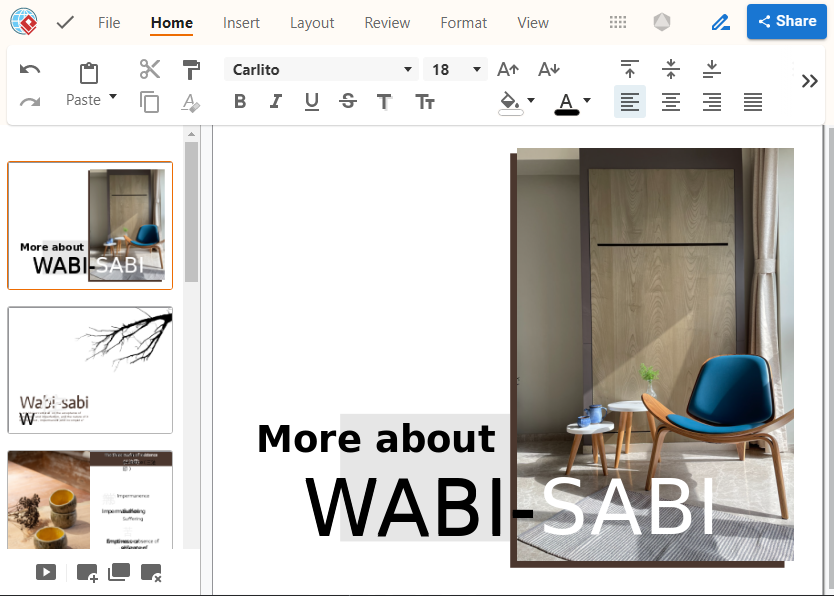Select the Format Painter tool

[x=191, y=69]
